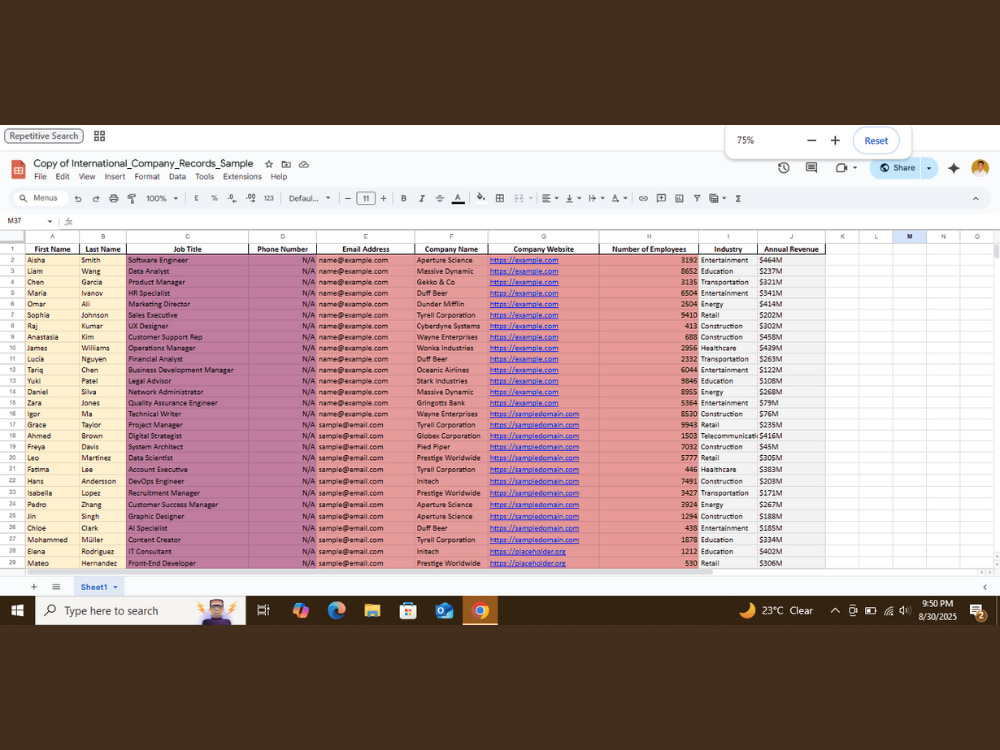This screenshot has width=1000, height=750.
Task: Format as percent
Action: (214, 198)
